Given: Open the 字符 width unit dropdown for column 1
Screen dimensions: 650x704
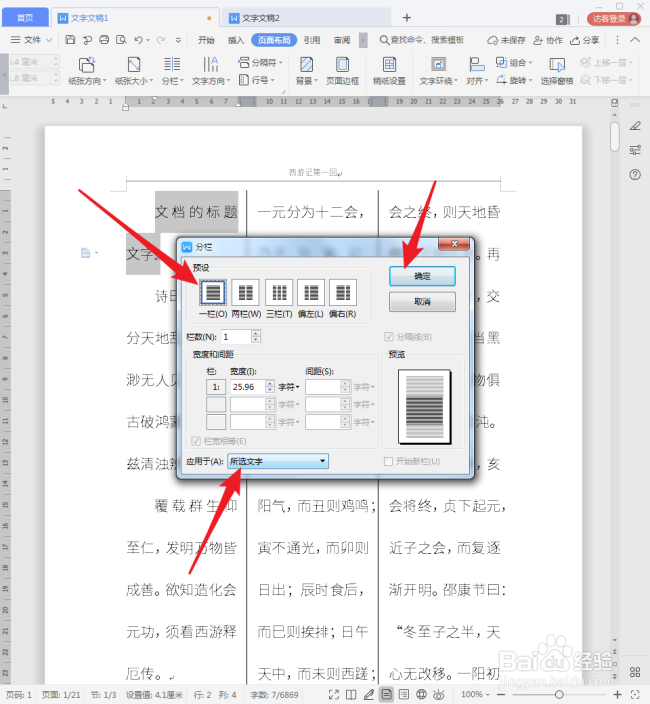Looking at the screenshot, I should 289,387.
